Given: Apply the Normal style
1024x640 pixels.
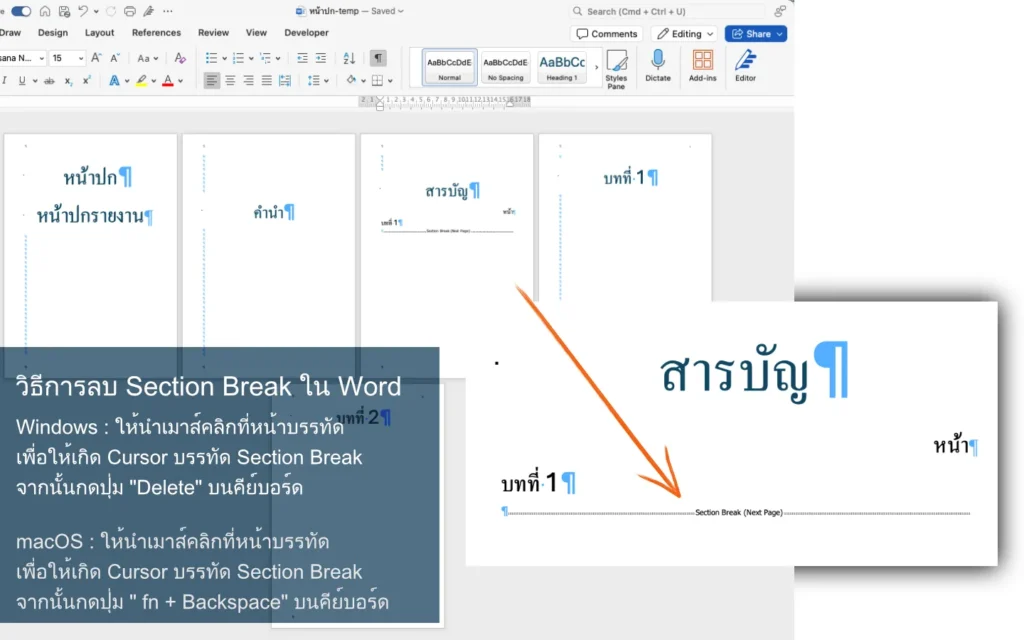Looking at the screenshot, I should 449,67.
